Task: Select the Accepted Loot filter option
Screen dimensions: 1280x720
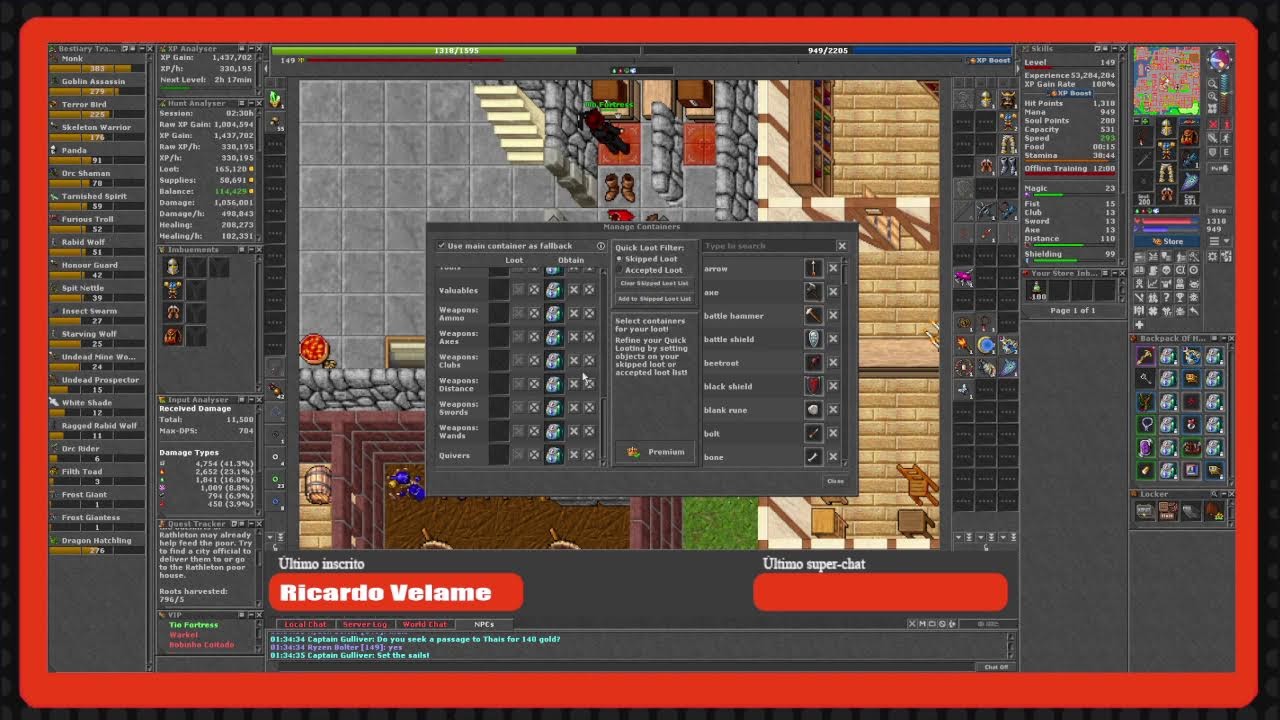Action: (x=649, y=270)
